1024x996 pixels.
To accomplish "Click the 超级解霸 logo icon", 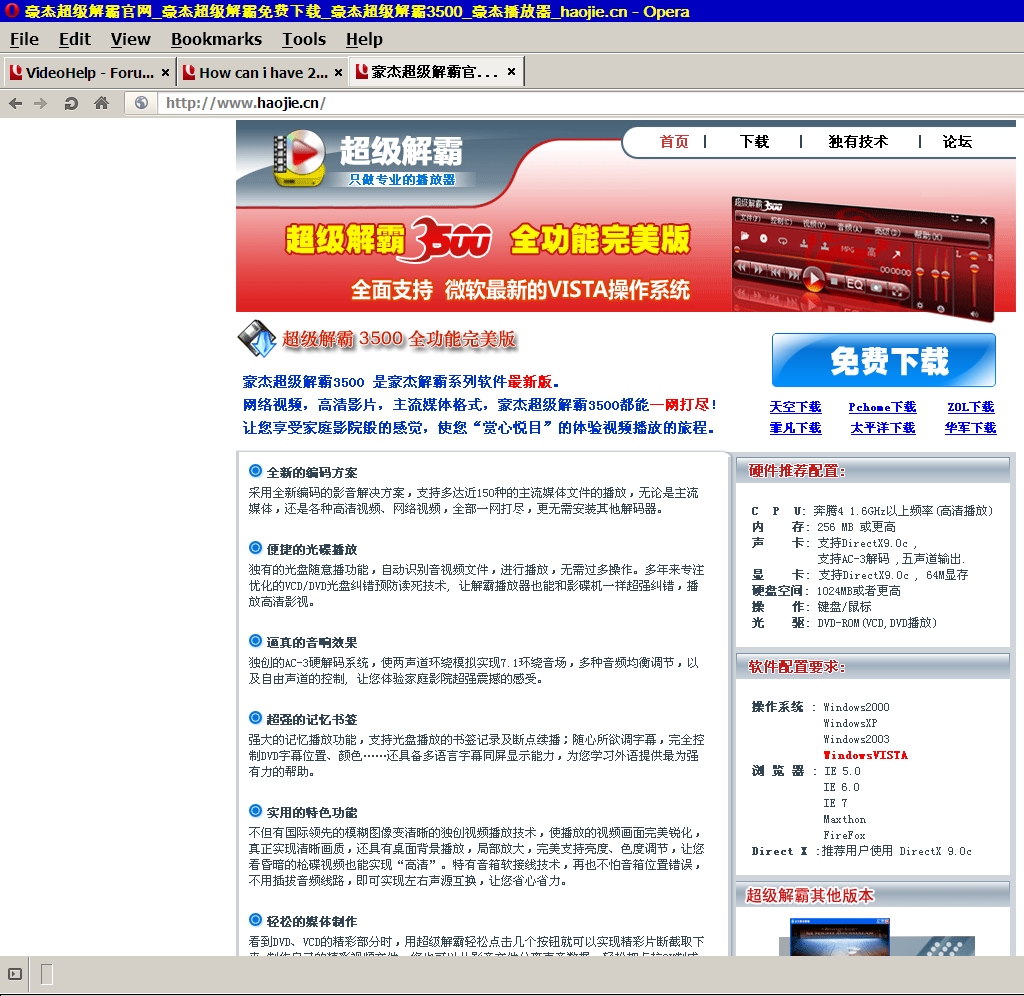I will tap(298, 157).
